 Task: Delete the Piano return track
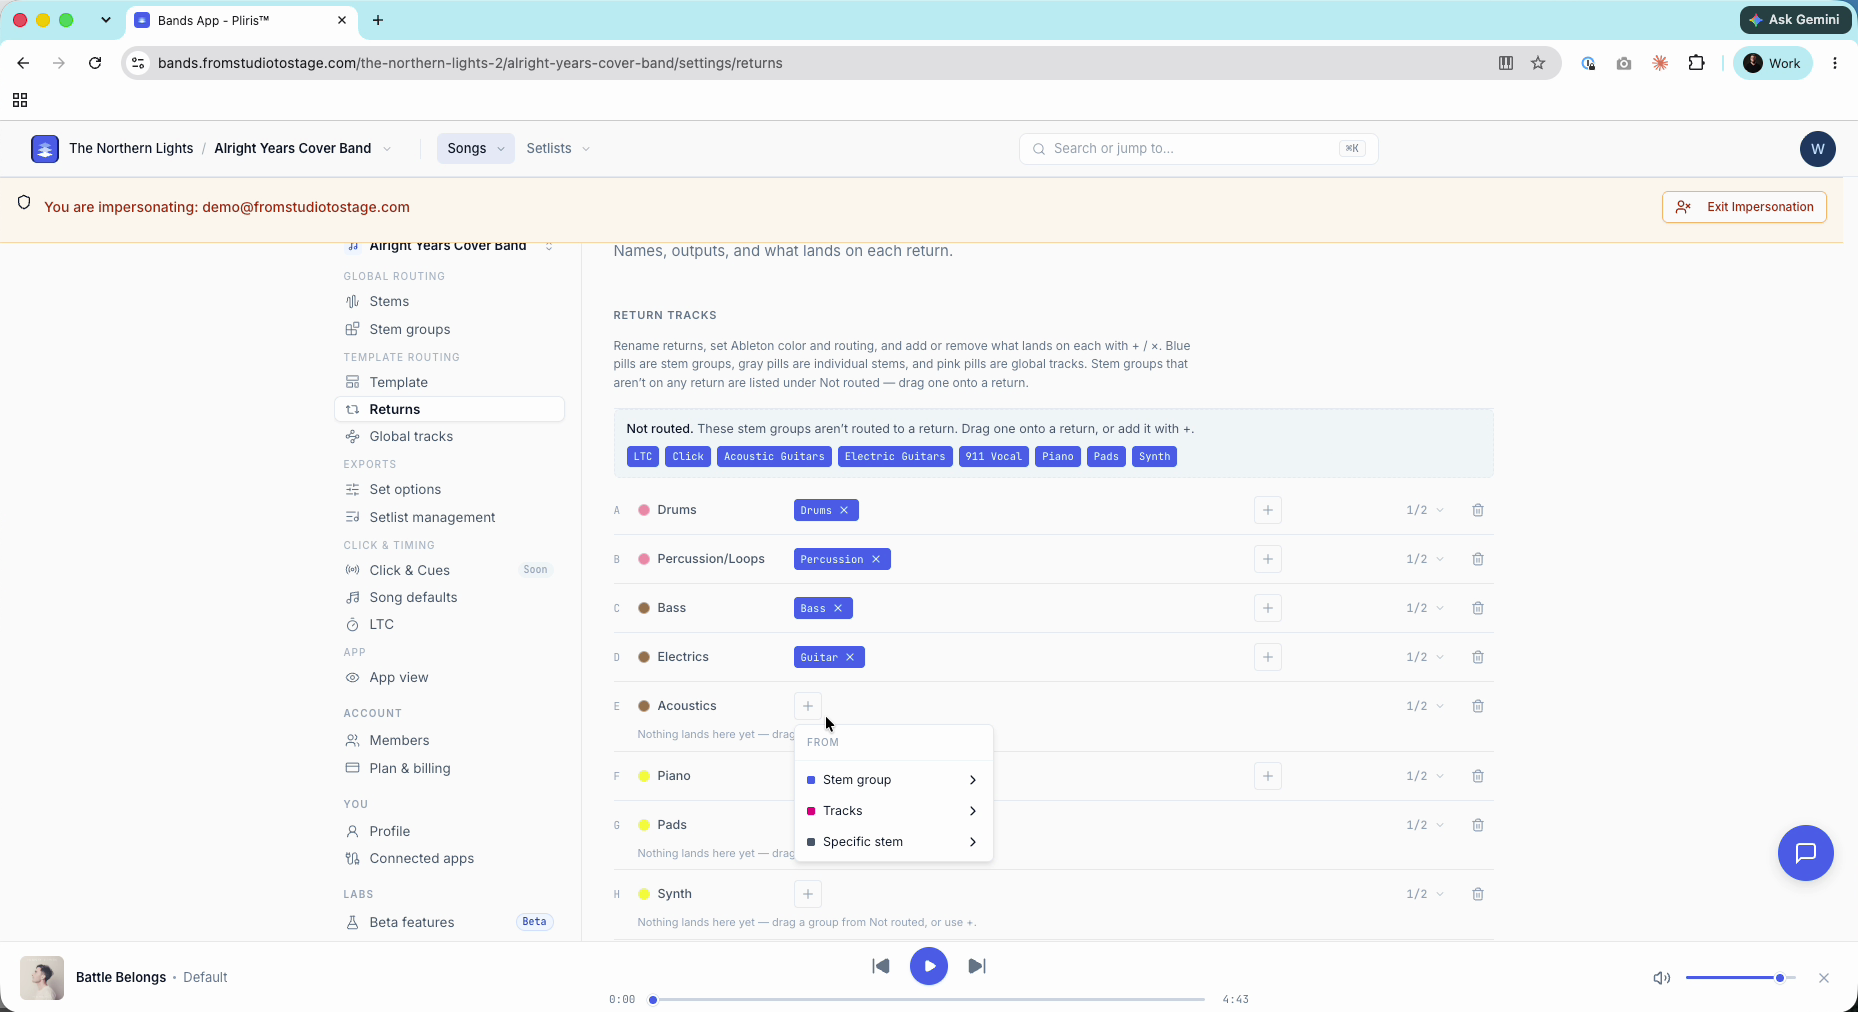click(x=1478, y=776)
